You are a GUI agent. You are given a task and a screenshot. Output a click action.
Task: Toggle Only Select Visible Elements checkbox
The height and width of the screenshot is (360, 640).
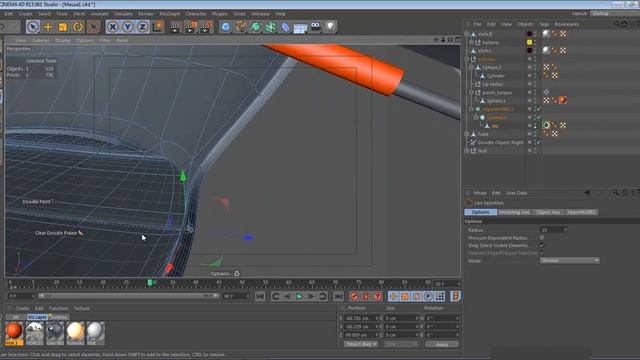point(542,245)
